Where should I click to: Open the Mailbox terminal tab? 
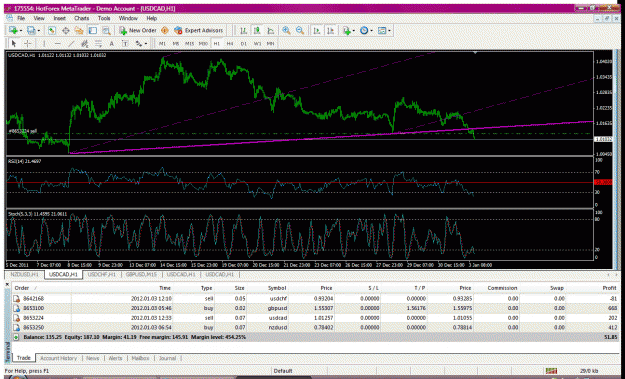(140, 358)
